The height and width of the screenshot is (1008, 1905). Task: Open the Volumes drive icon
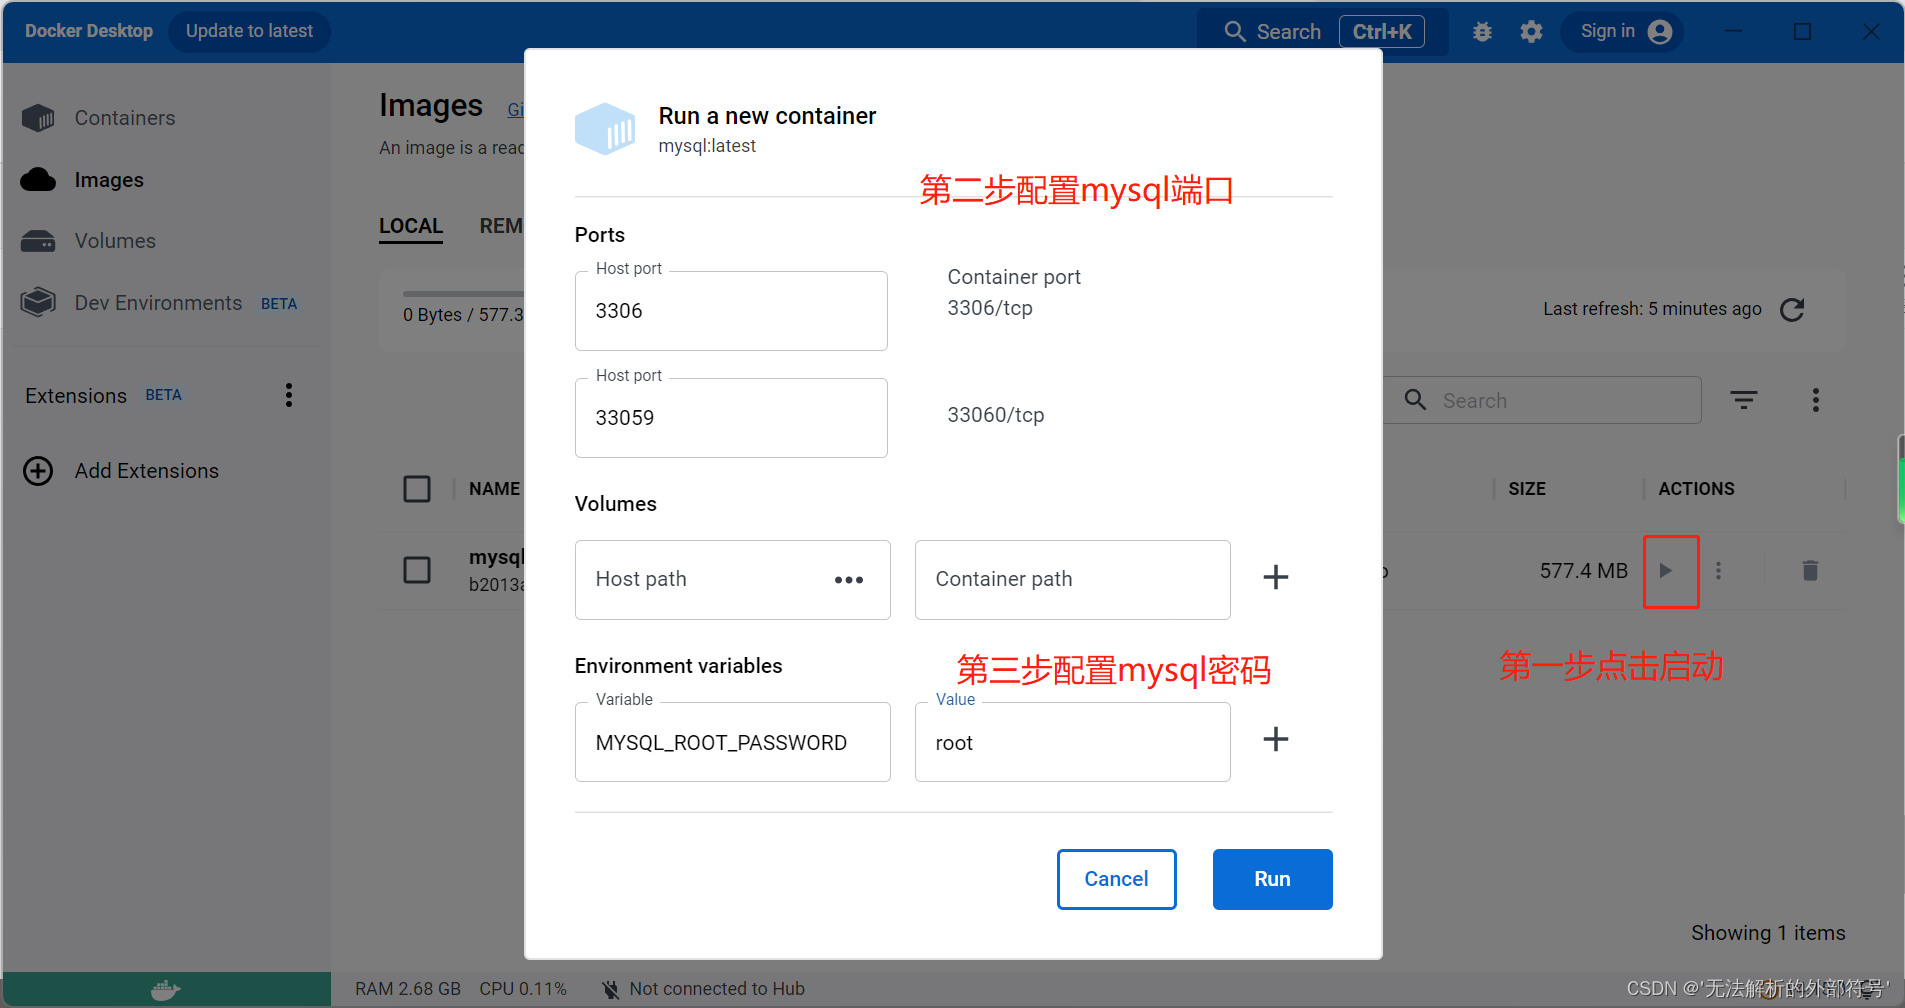coord(38,241)
